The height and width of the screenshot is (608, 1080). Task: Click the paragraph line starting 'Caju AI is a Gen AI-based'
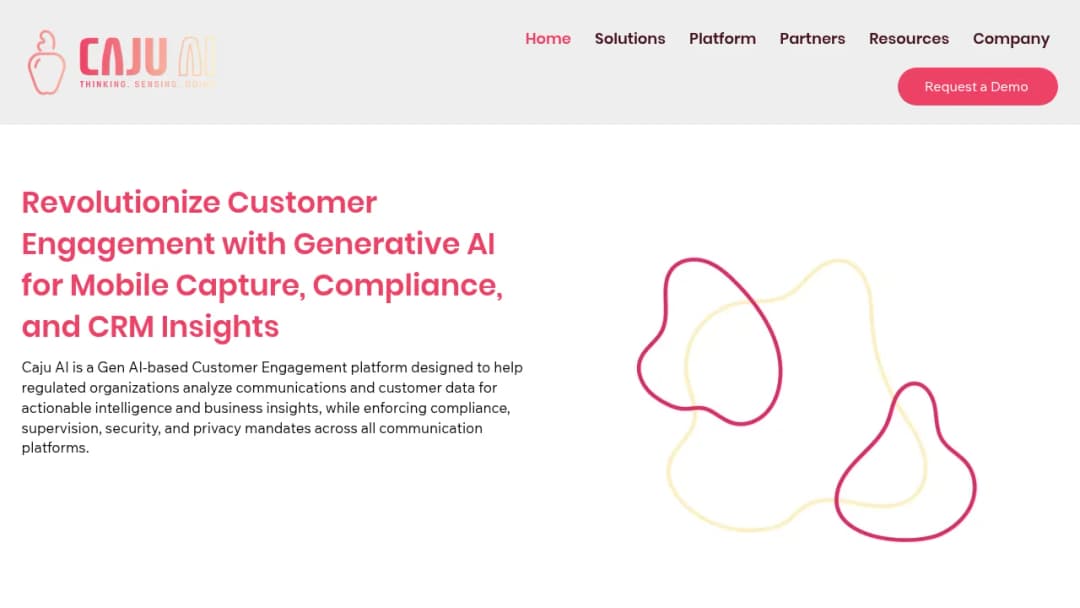coord(272,368)
